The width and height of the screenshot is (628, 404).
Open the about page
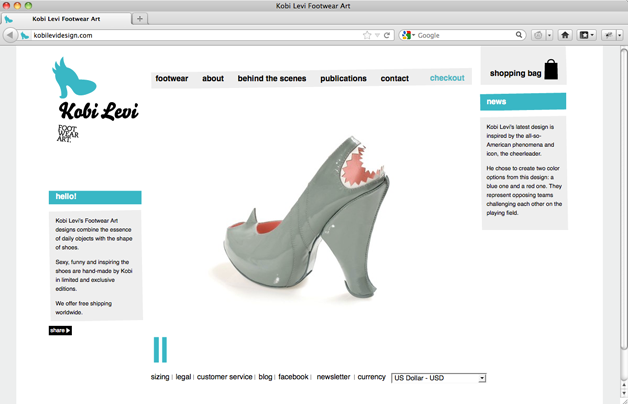tap(213, 78)
